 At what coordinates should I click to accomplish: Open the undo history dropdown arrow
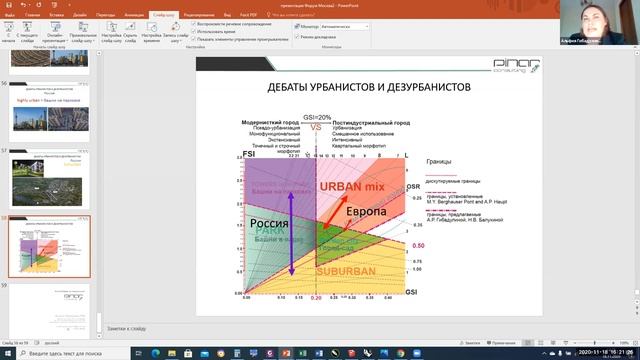[30, 5]
